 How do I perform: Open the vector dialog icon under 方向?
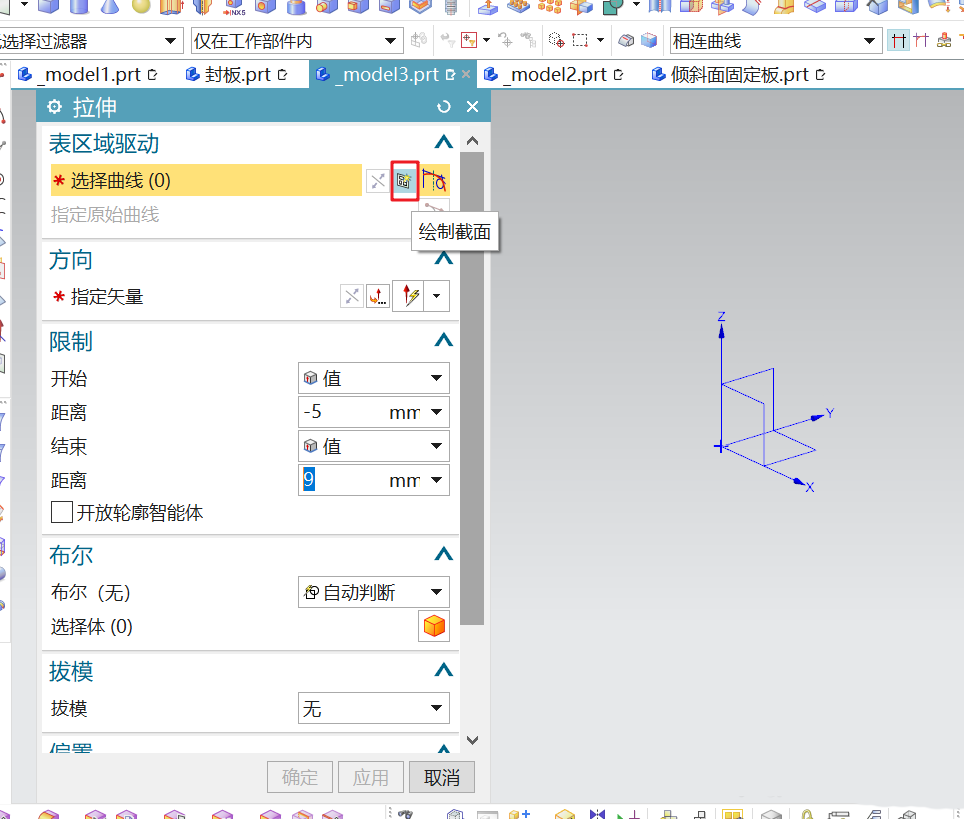click(378, 296)
